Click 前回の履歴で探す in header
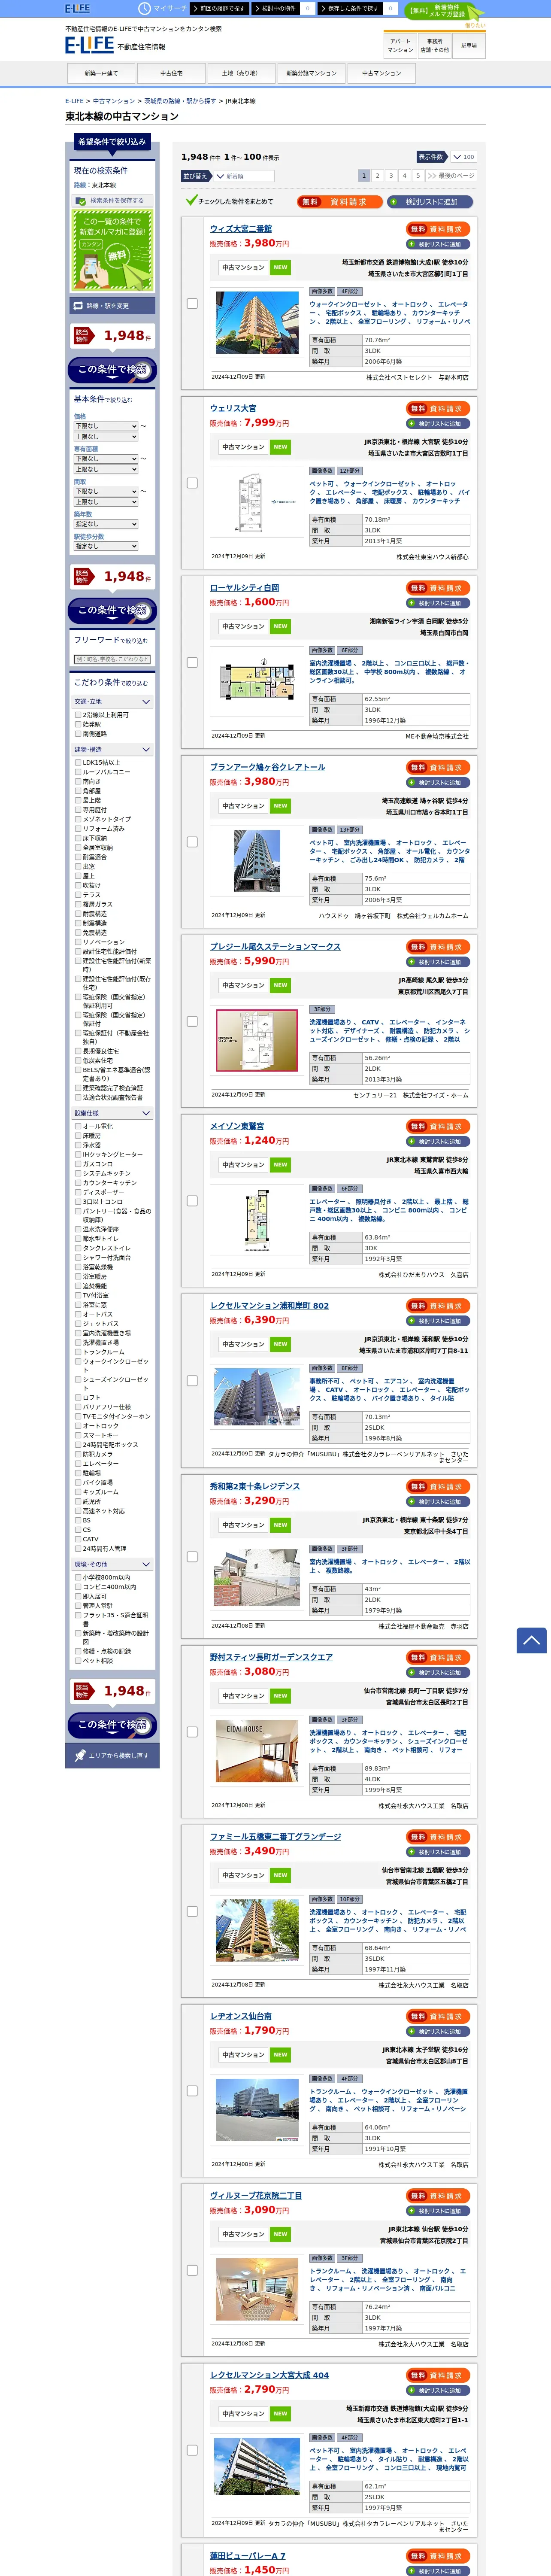The width and height of the screenshot is (551, 2576). pyautogui.click(x=221, y=8)
